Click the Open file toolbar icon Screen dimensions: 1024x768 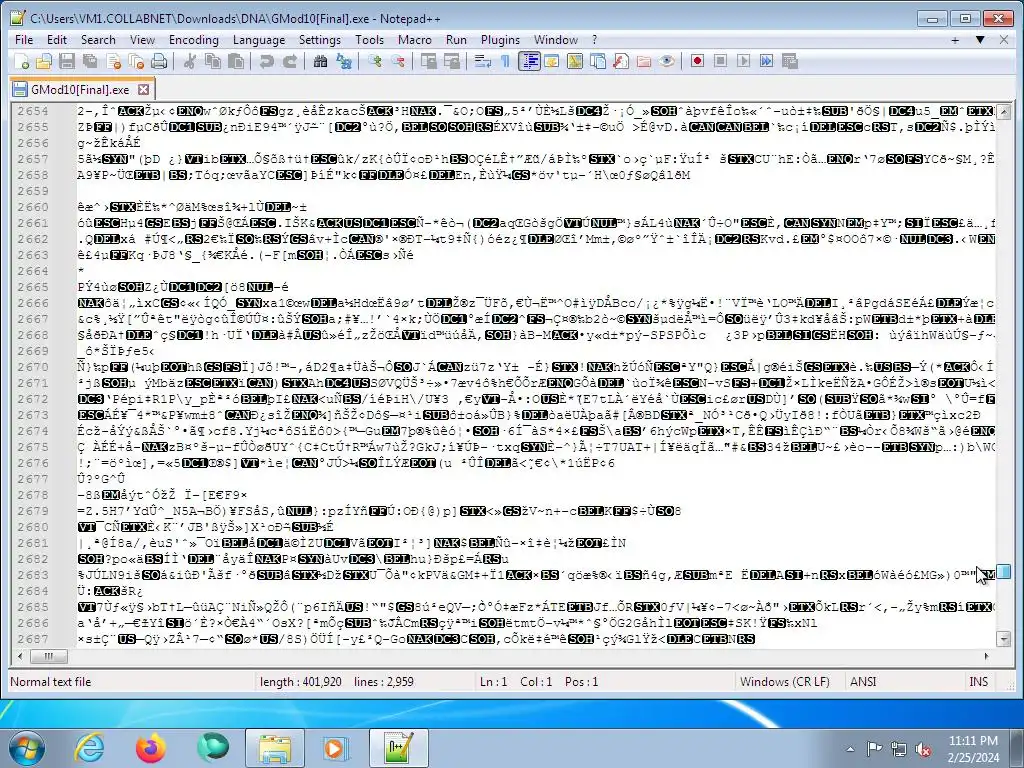44,61
